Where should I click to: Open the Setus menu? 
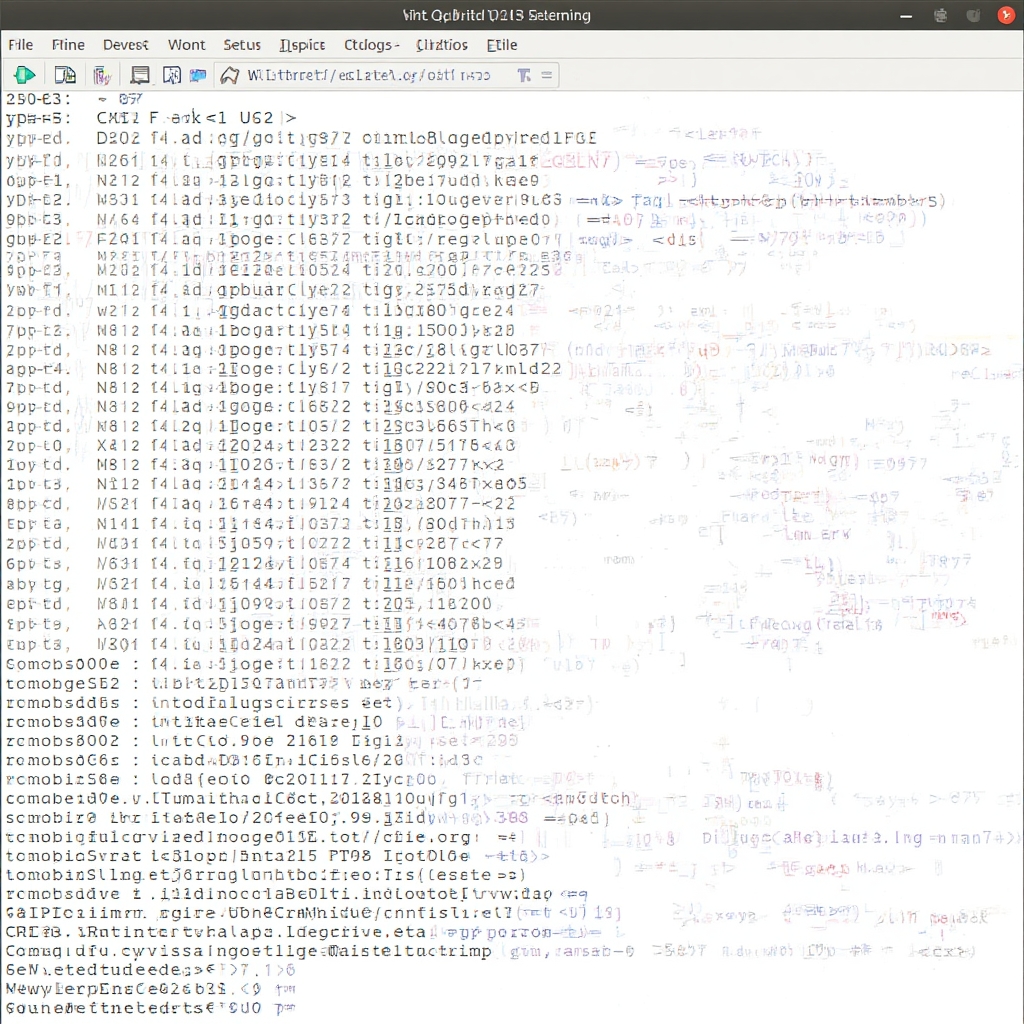242,44
